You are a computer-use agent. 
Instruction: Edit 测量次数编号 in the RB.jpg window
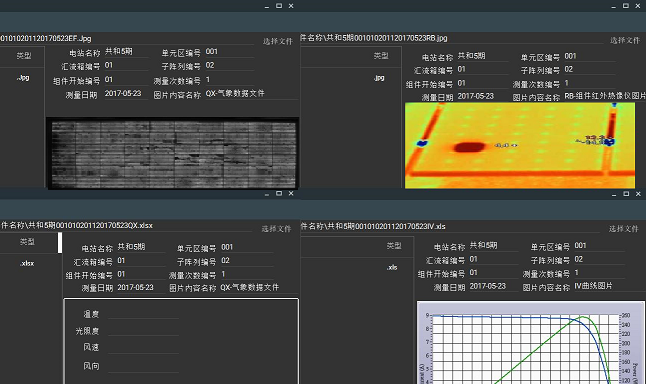click(589, 83)
